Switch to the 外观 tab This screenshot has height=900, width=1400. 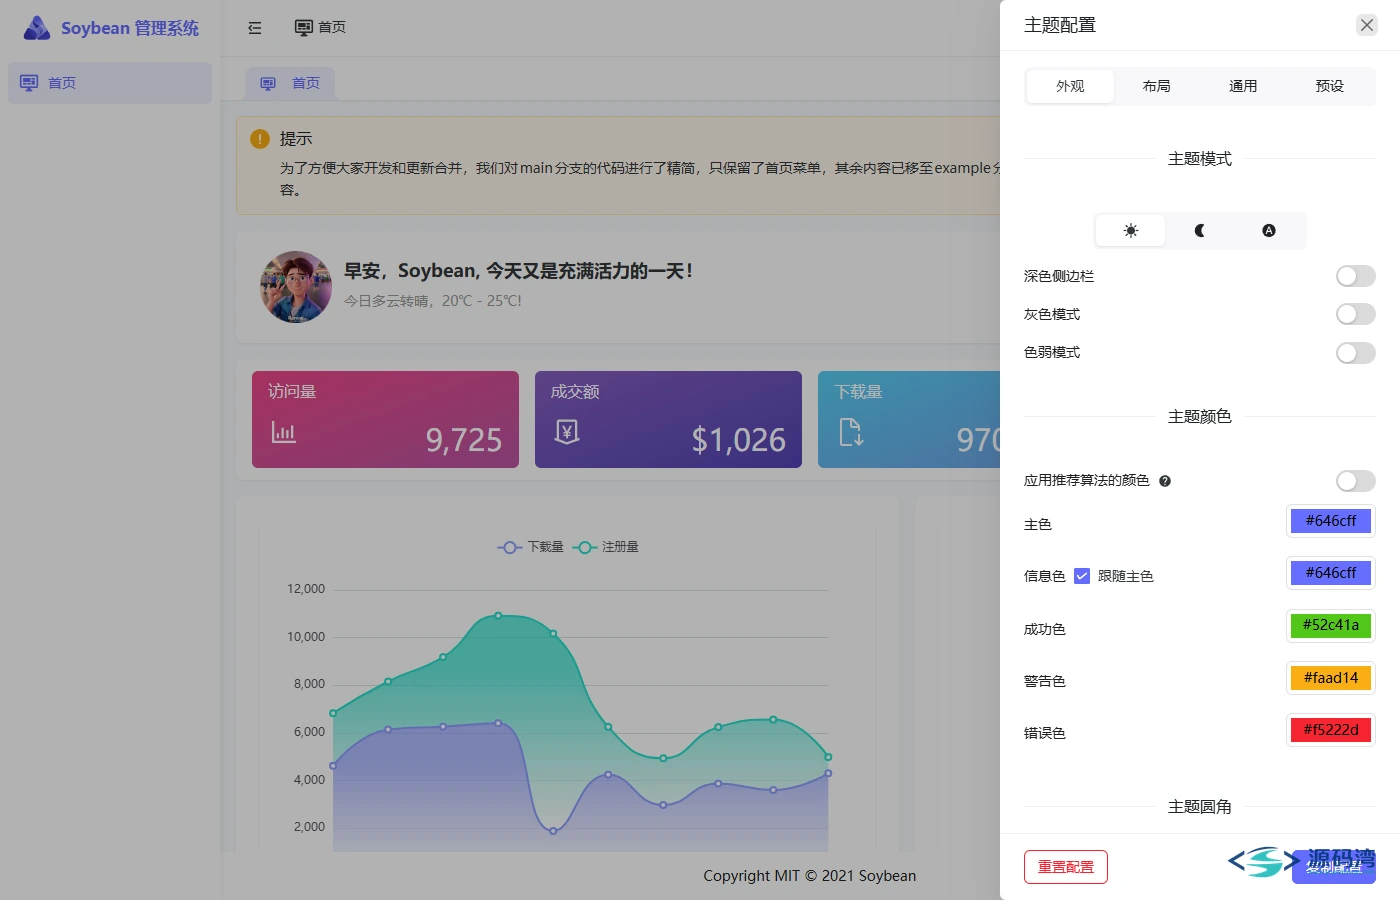[1070, 86]
